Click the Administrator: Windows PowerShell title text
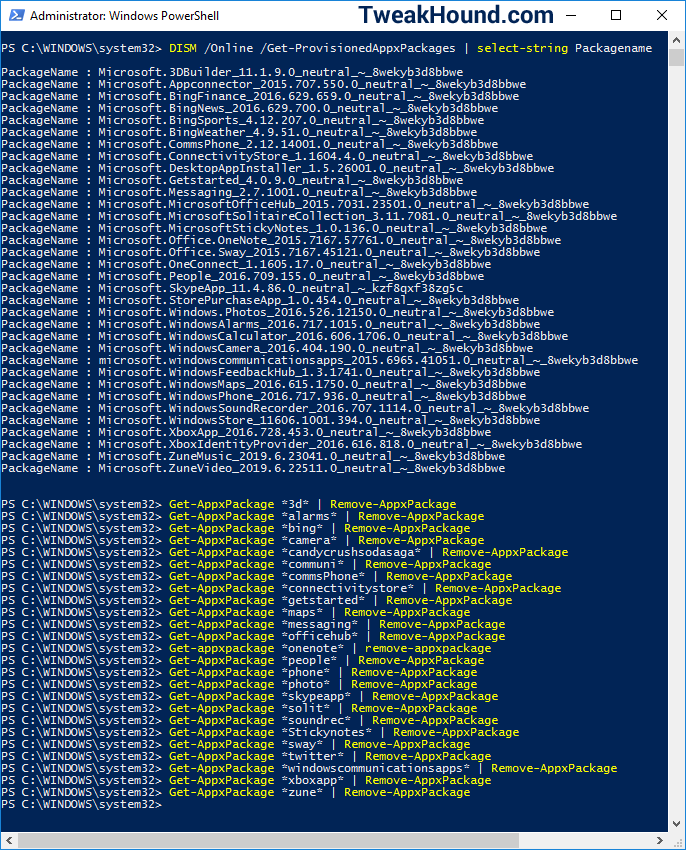Viewport: 686px width, 850px height. [124, 16]
